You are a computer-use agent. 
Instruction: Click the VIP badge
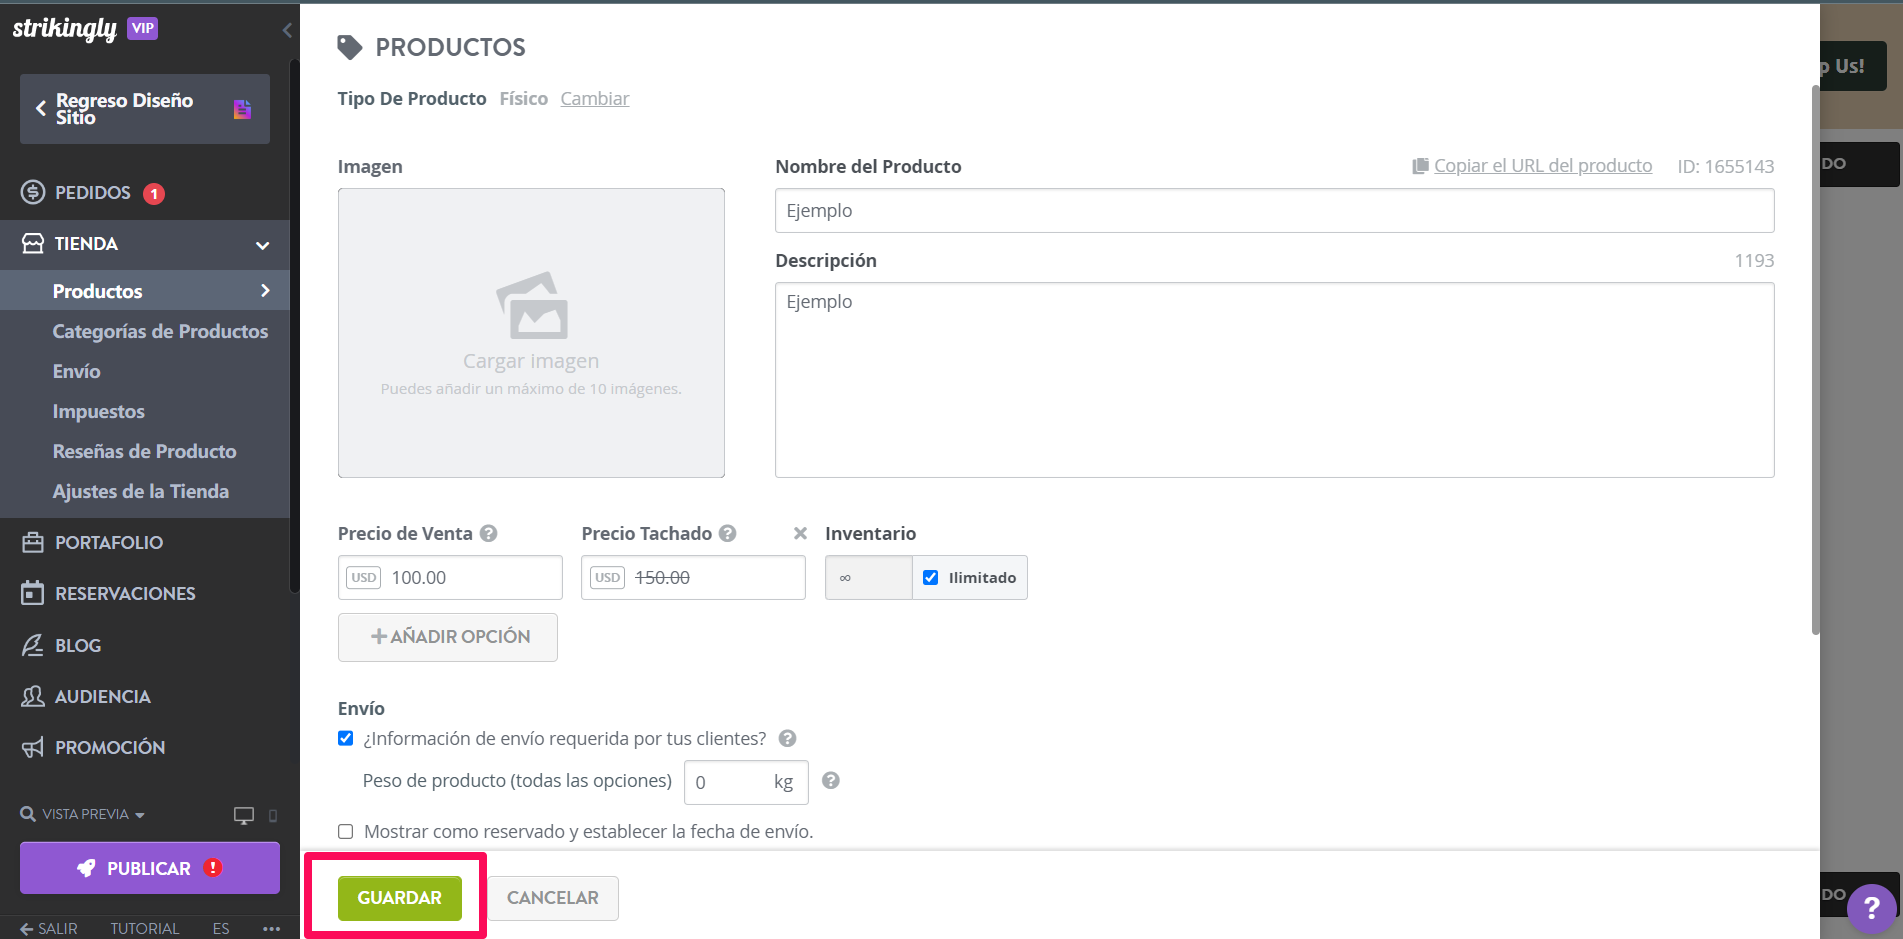coord(143,28)
